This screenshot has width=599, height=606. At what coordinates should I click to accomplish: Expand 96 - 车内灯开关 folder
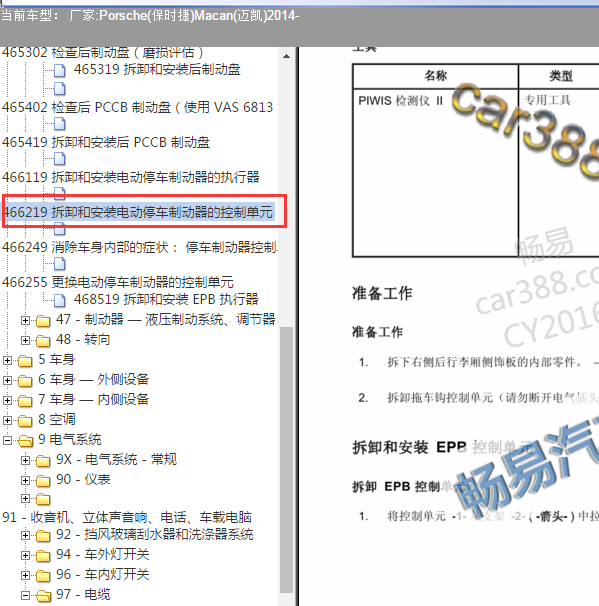[x=26, y=575]
